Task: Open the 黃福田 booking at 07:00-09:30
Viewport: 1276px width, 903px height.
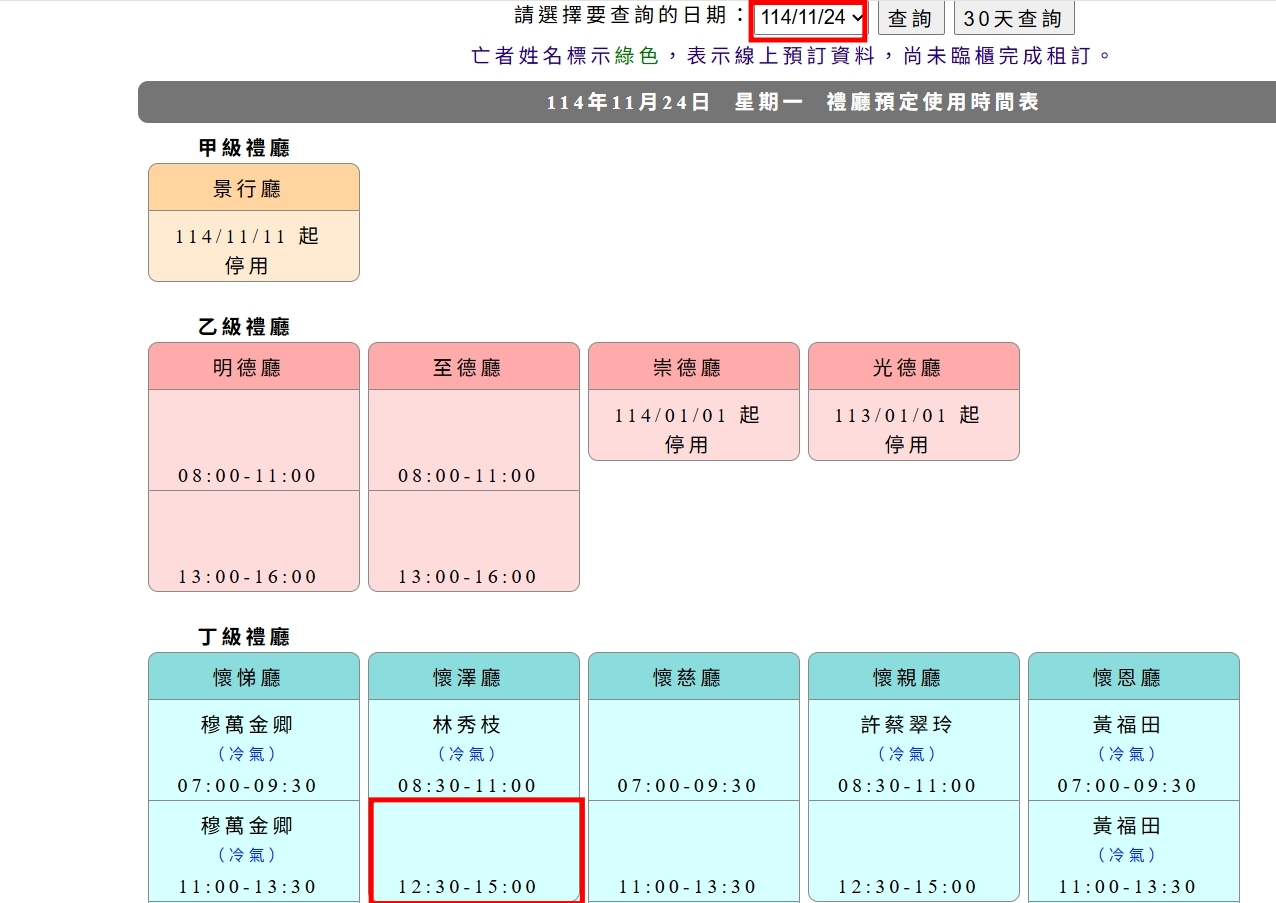Action: pos(1133,750)
